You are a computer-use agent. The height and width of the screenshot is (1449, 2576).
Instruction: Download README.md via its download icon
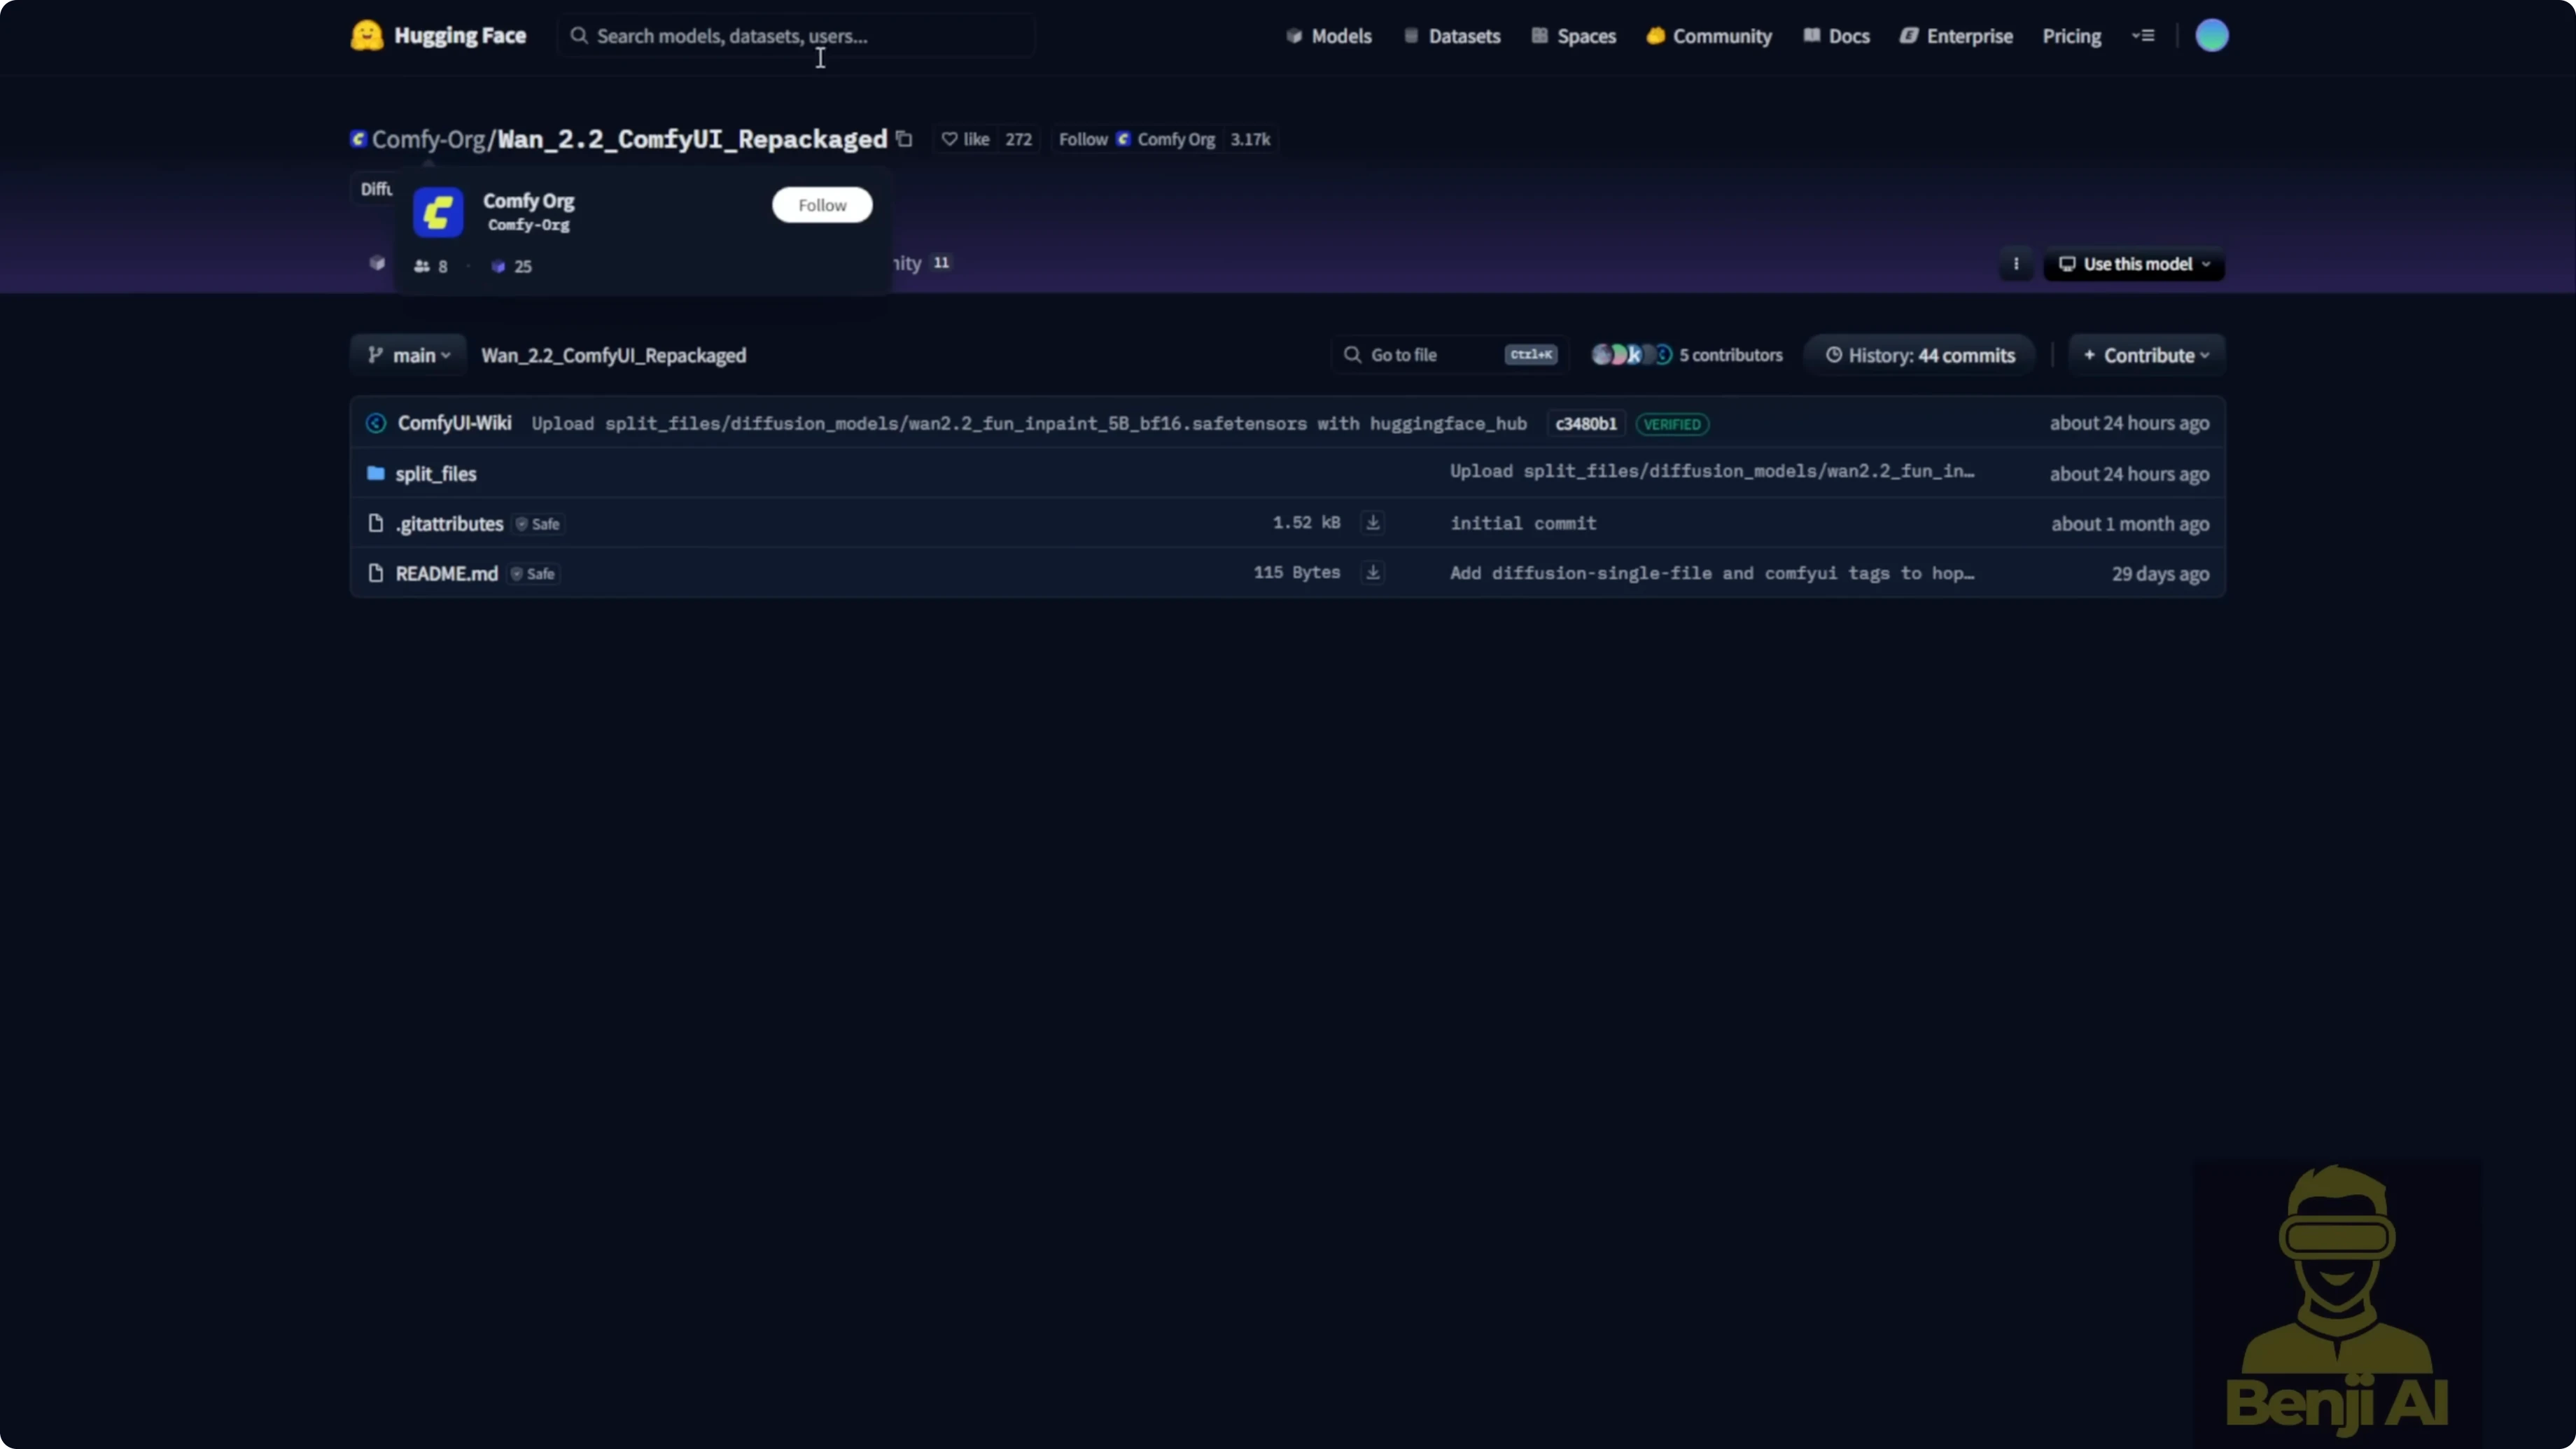(1373, 573)
